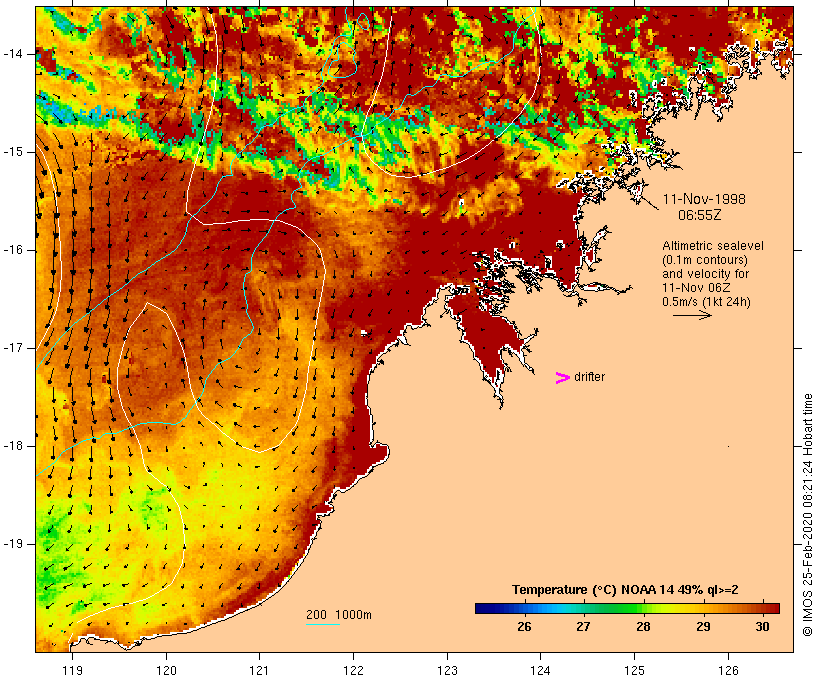Click 'Altimetric sealevel' caption line
Image resolution: width=820 pixels, height=680 pixels.
(713, 246)
